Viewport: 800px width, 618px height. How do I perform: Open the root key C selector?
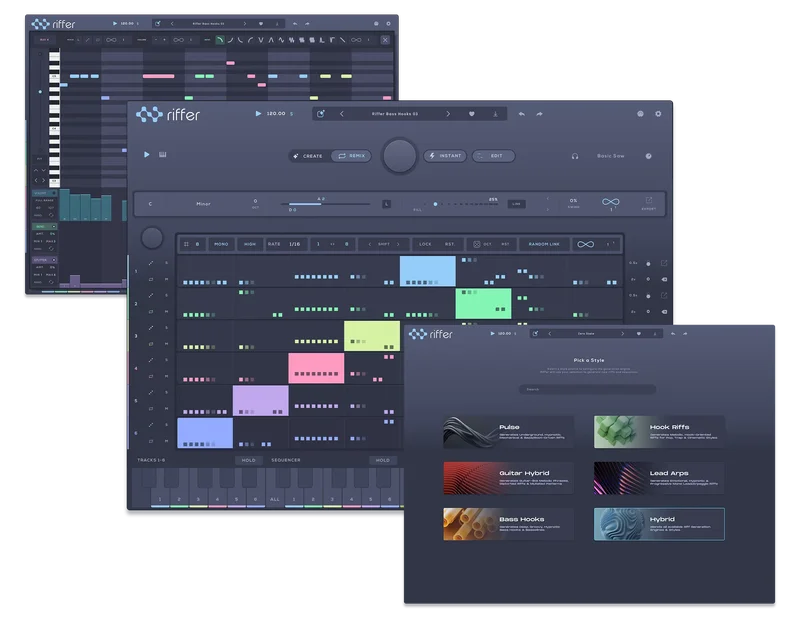click(150, 204)
